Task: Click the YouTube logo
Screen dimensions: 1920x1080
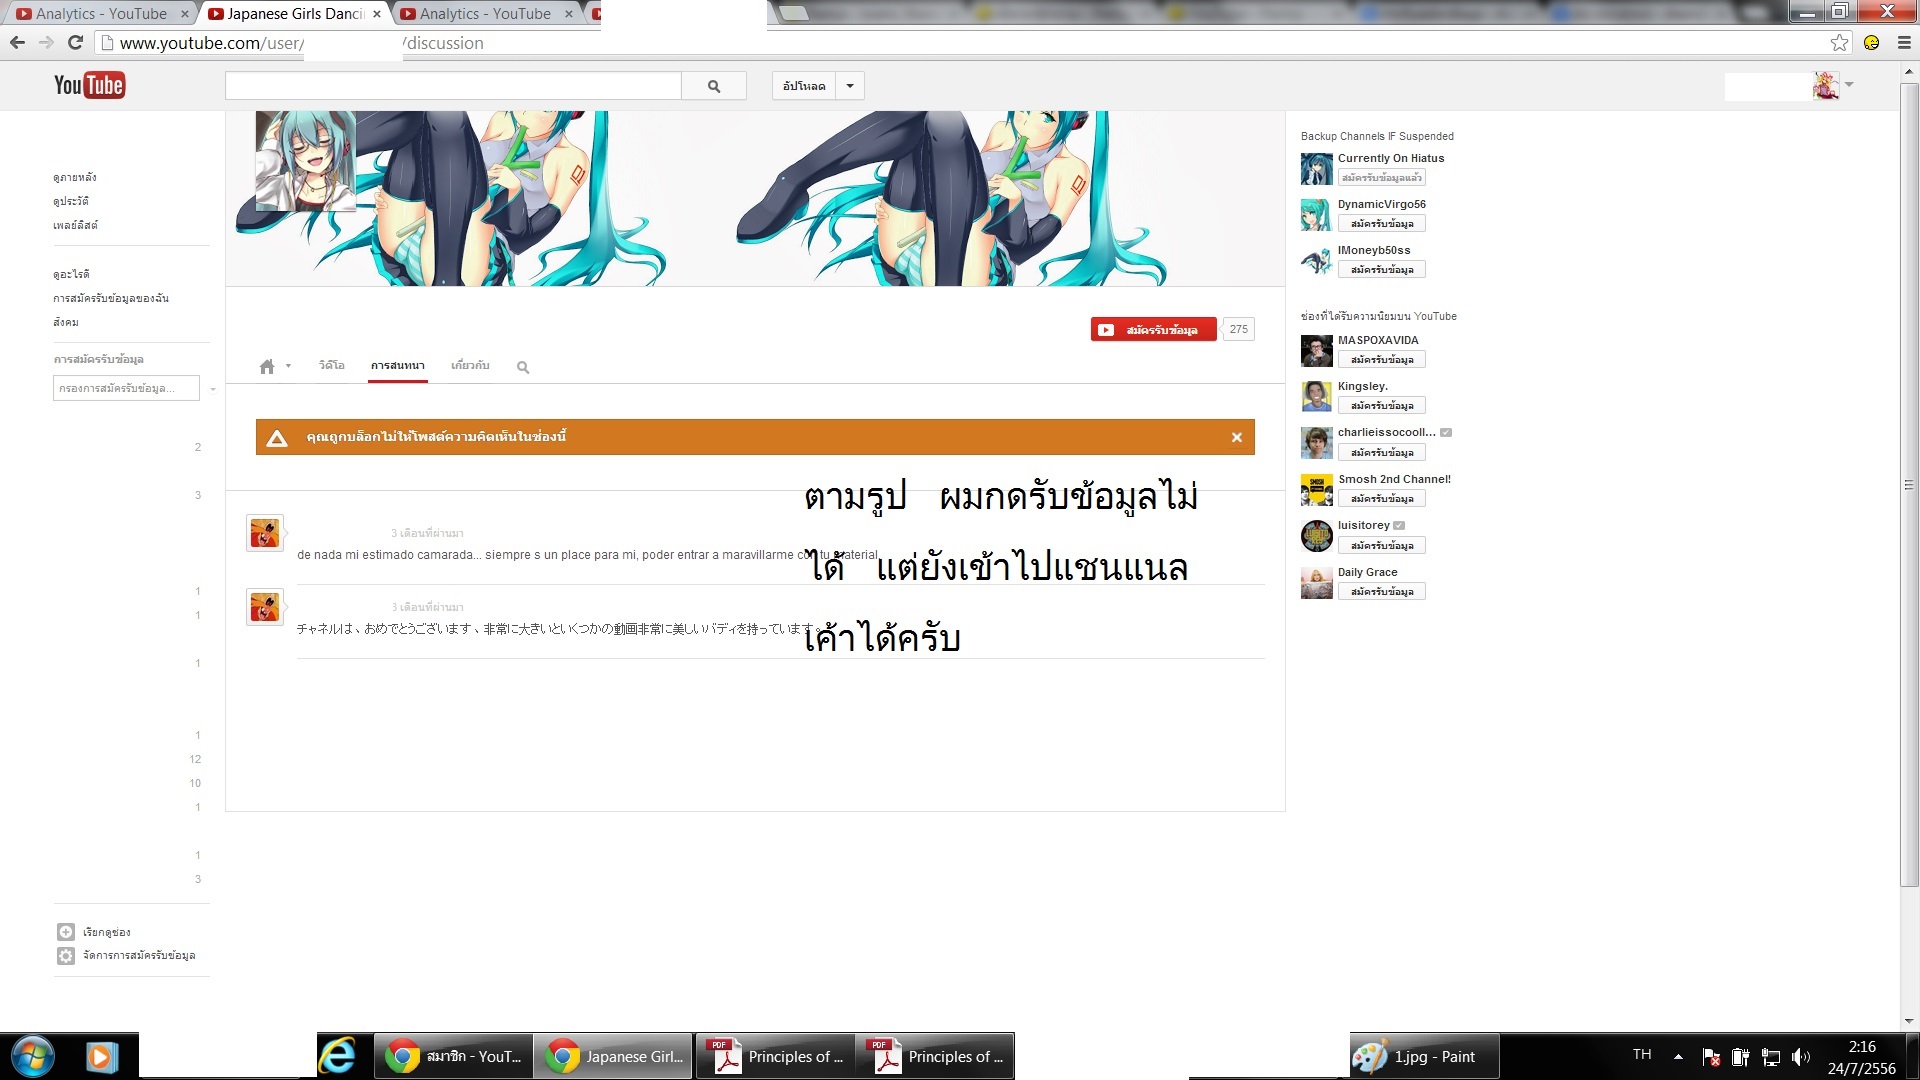Action: pyautogui.click(x=89, y=85)
